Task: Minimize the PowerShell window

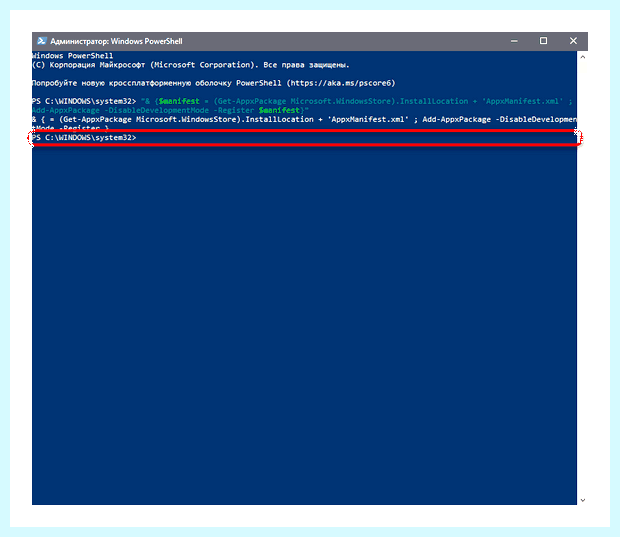Action: [x=514, y=41]
